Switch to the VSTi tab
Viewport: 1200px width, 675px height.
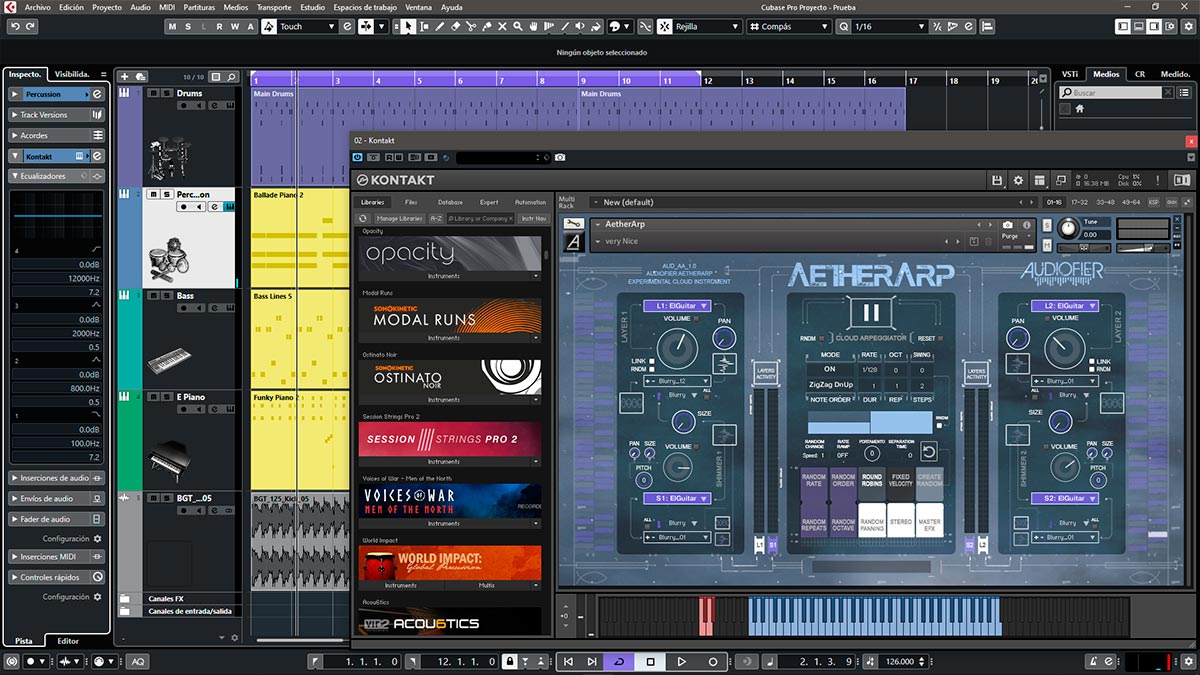[x=1070, y=74]
